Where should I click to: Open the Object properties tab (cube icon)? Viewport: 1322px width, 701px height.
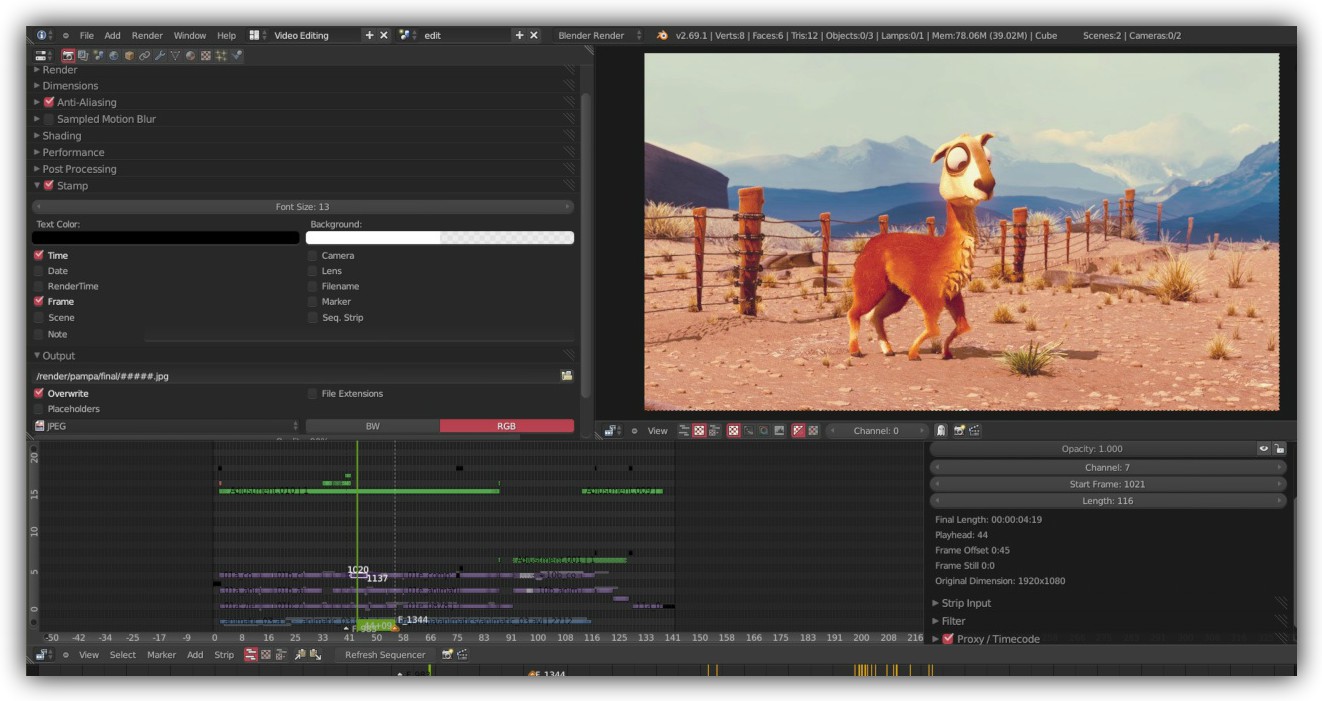point(129,55)
